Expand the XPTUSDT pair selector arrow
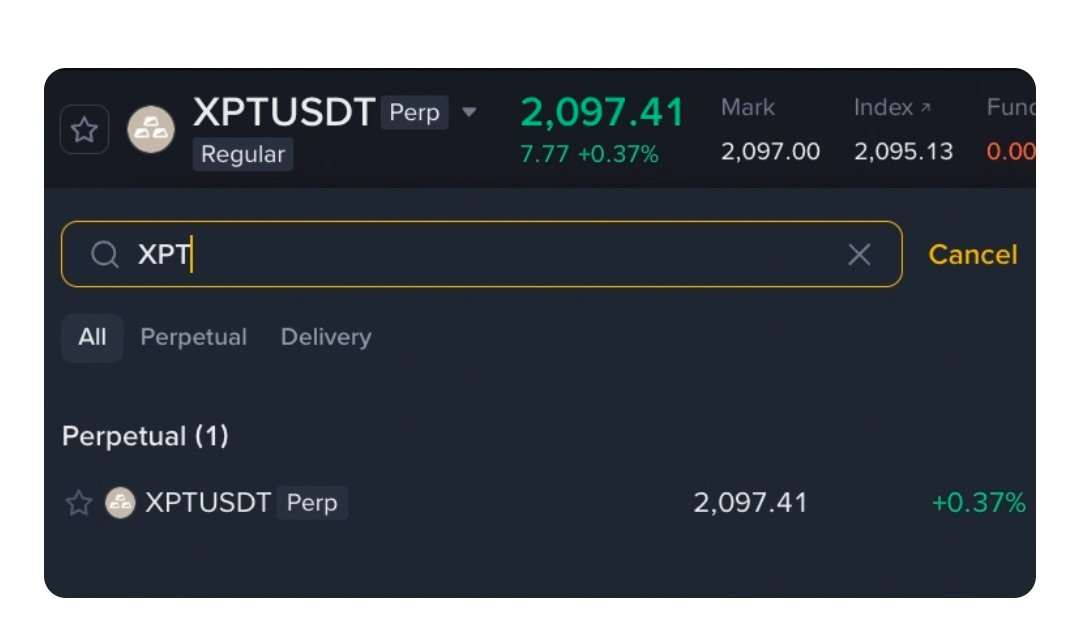 (x=469, y=112)
